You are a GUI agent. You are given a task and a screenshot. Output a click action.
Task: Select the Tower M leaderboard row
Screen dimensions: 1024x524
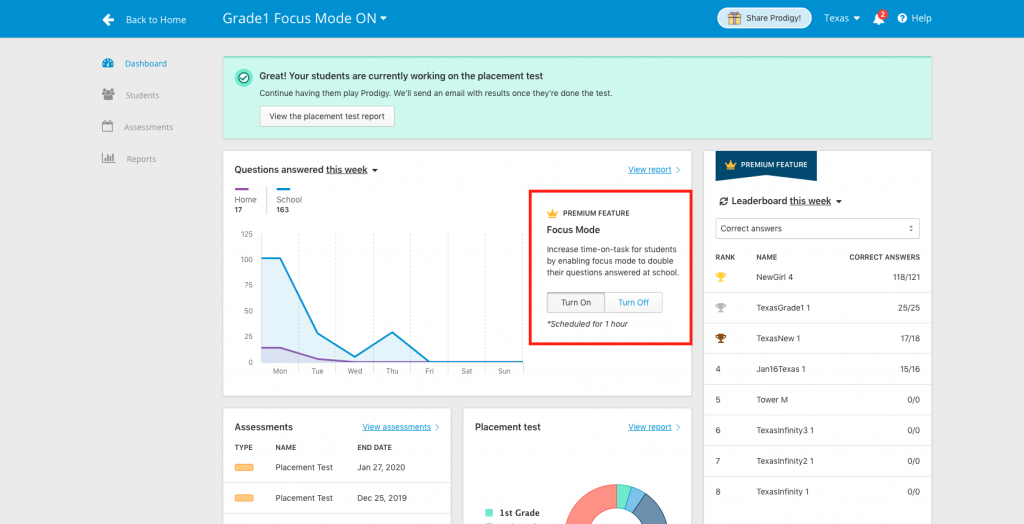coord(818,400)
